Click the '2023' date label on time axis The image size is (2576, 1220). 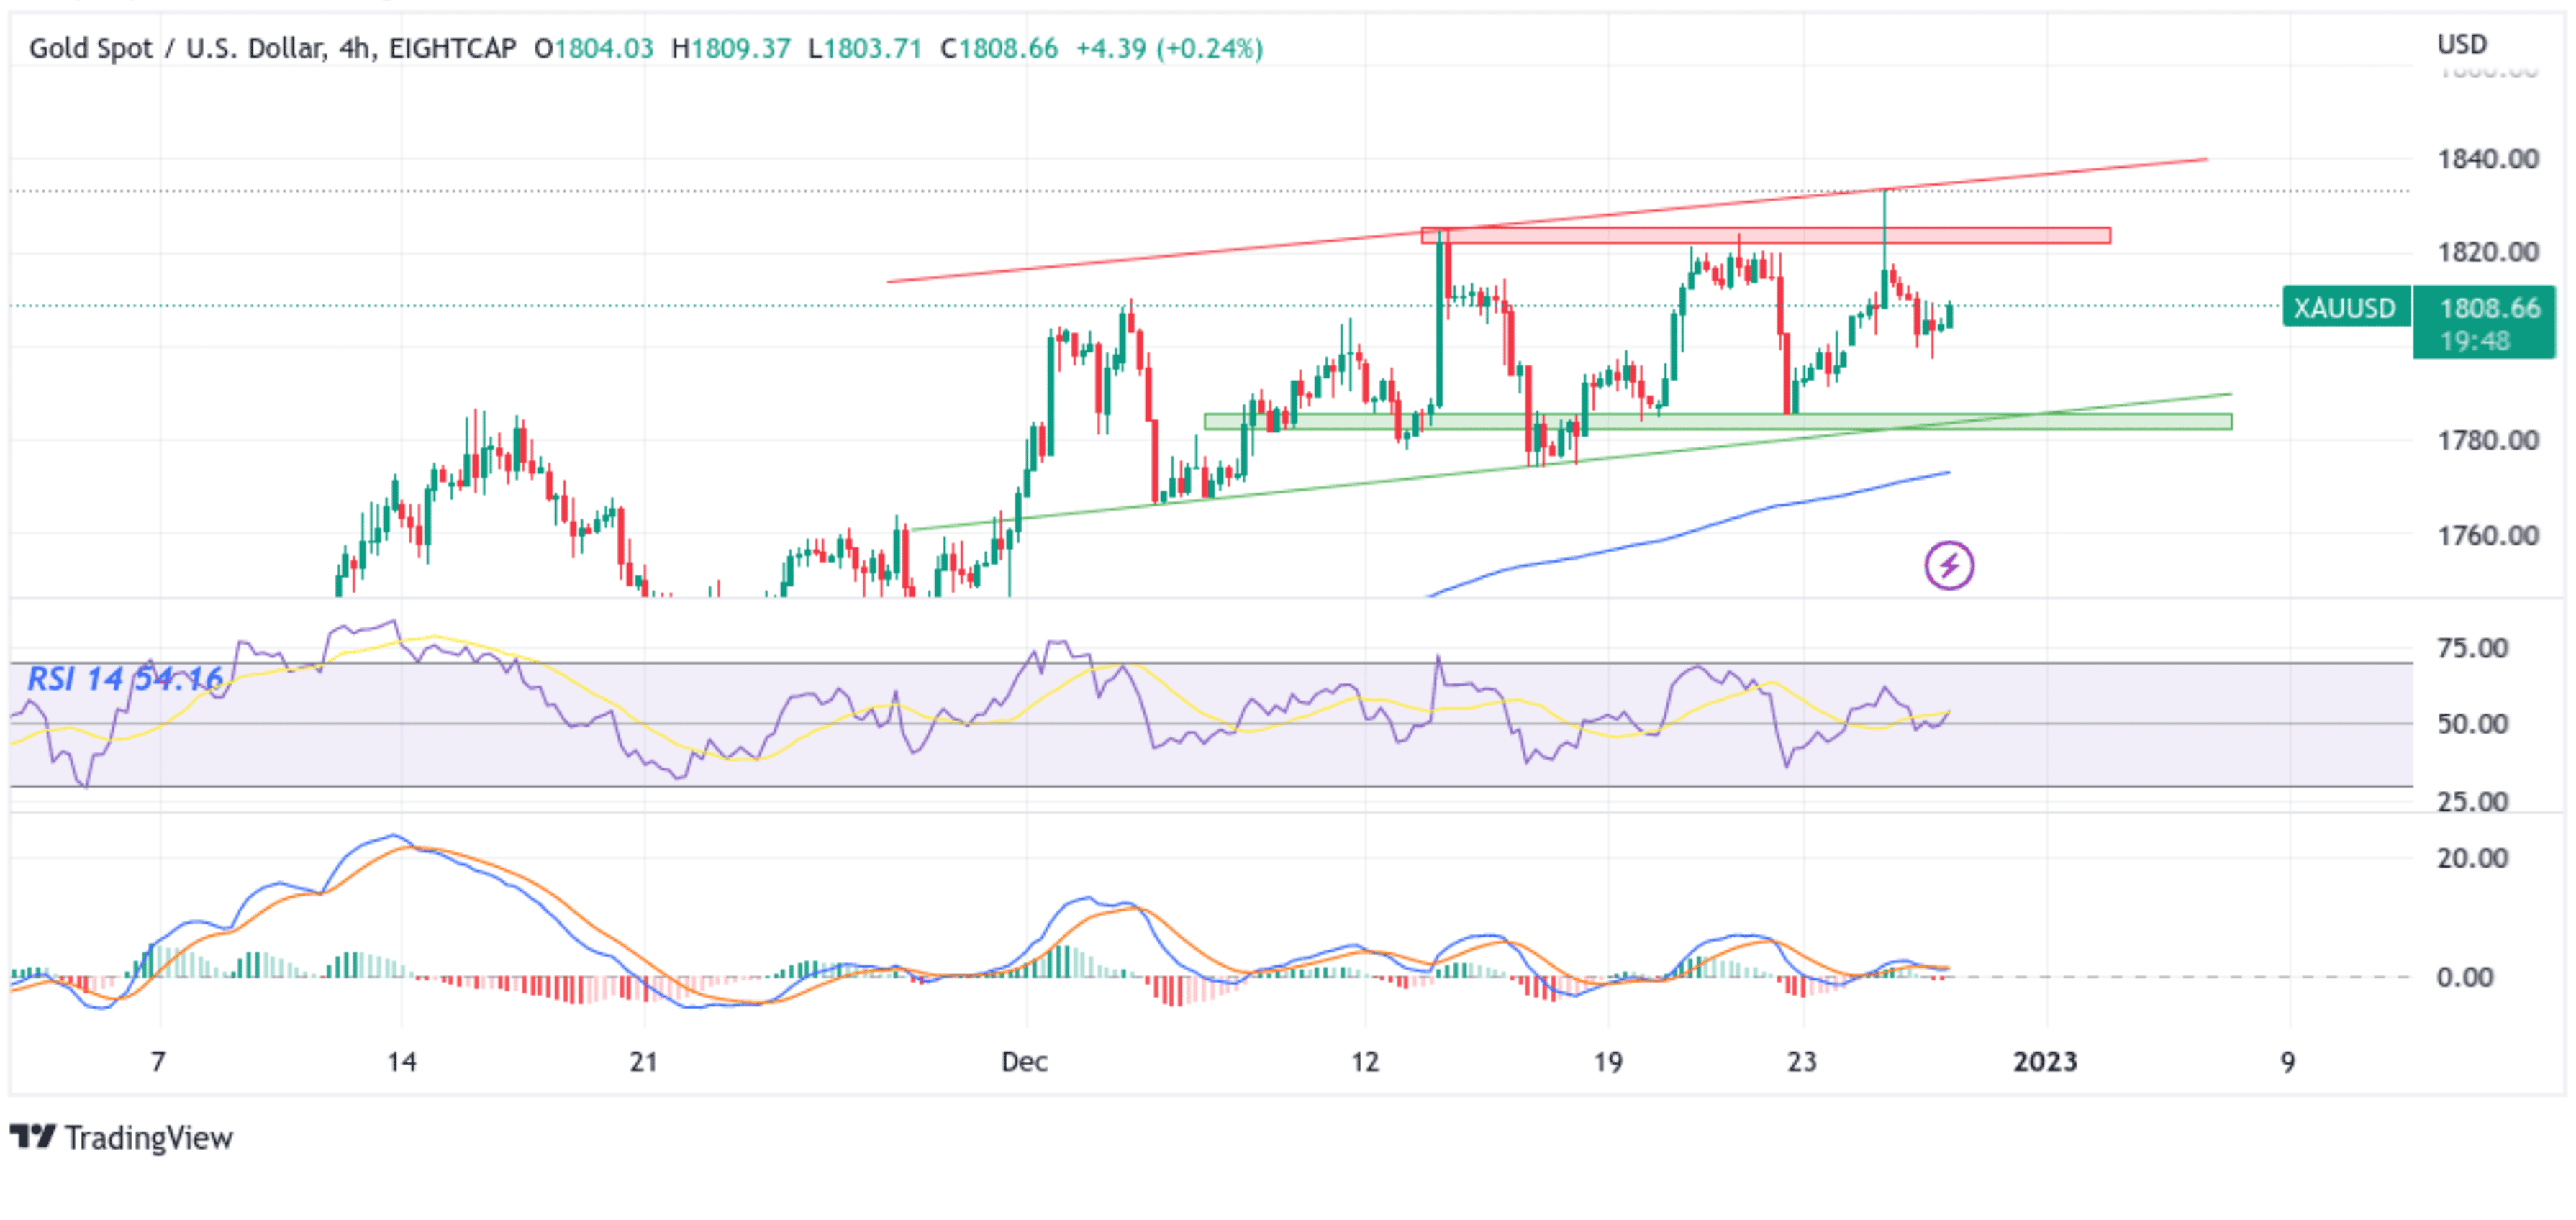(x=2045, y=1061)
